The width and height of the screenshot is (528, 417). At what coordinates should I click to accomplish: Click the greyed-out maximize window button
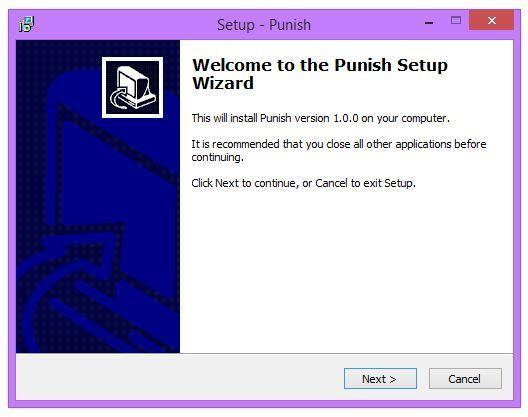click(x=456, y=21)
